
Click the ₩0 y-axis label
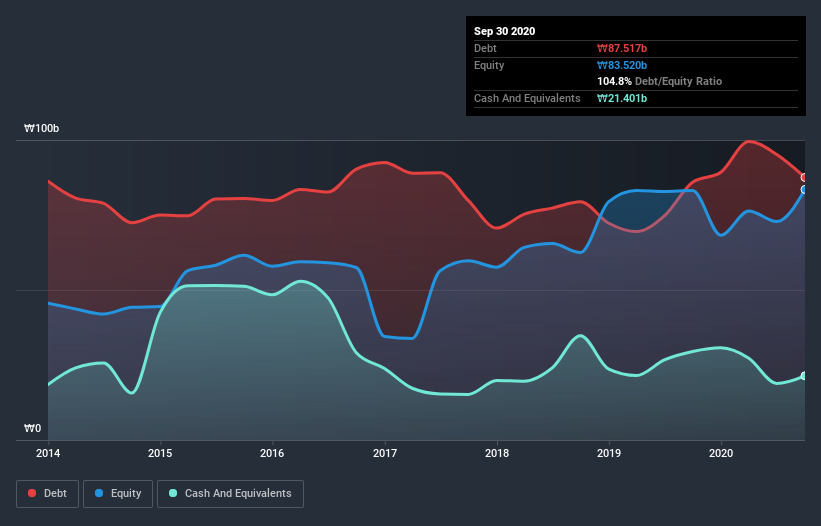tap(32, 428)
